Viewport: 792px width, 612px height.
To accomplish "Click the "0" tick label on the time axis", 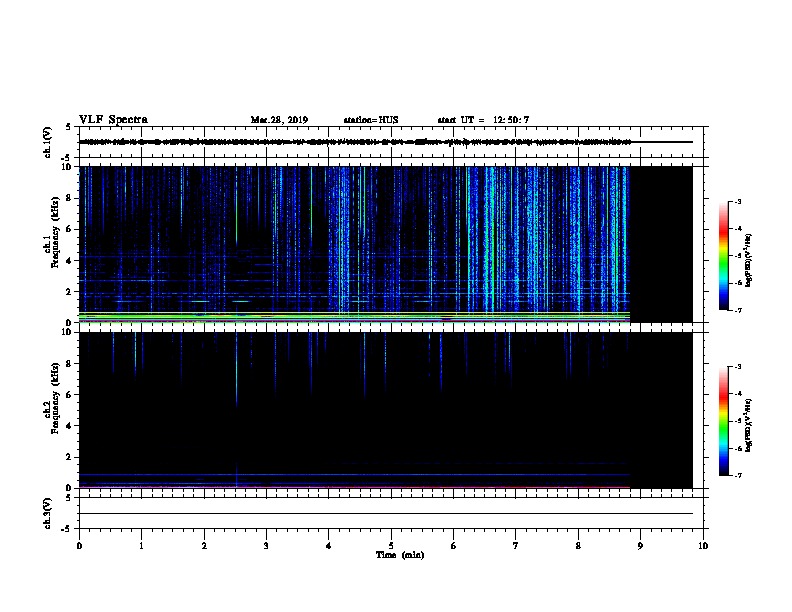I will [79, 546].
